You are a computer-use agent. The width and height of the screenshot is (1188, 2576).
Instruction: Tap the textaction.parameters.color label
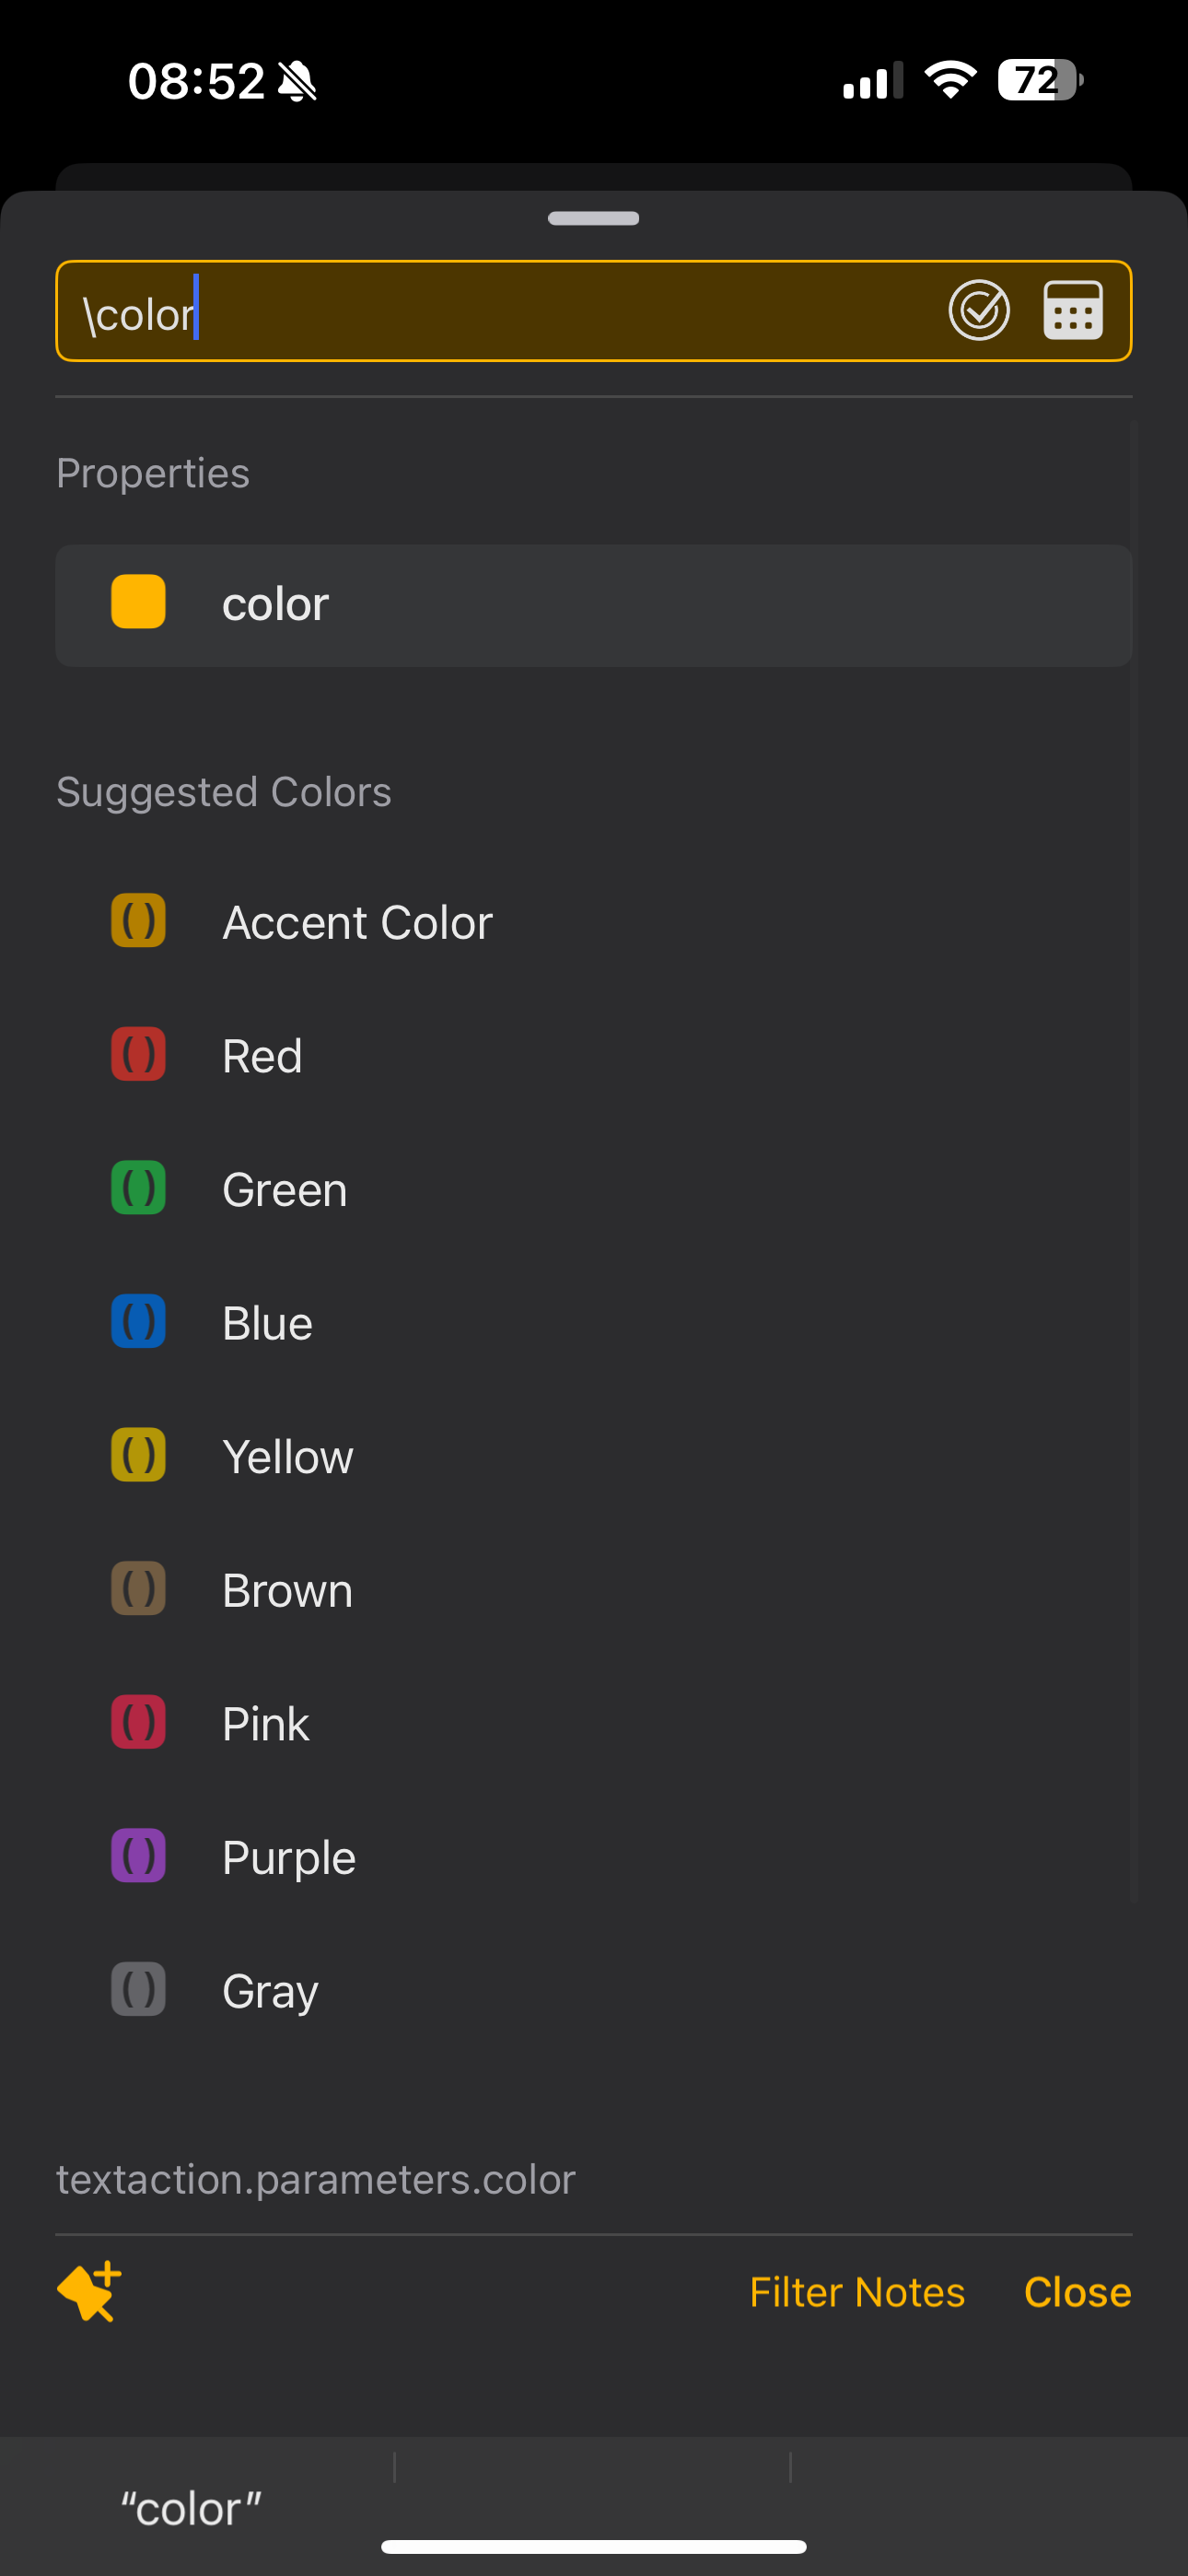pos(316,2179)
